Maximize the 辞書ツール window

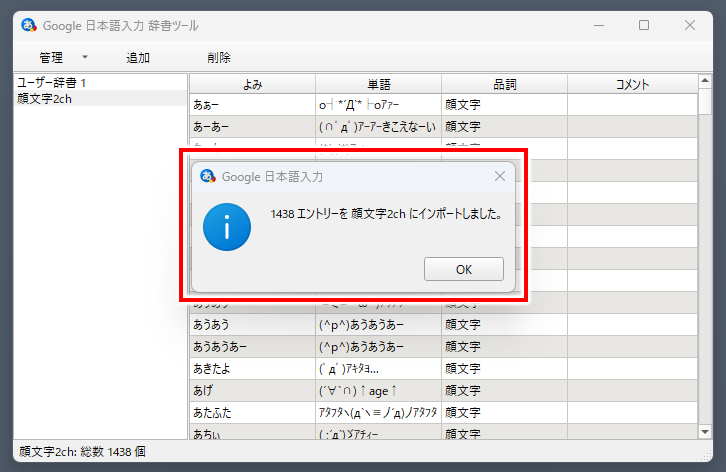[x=644, y=25]
